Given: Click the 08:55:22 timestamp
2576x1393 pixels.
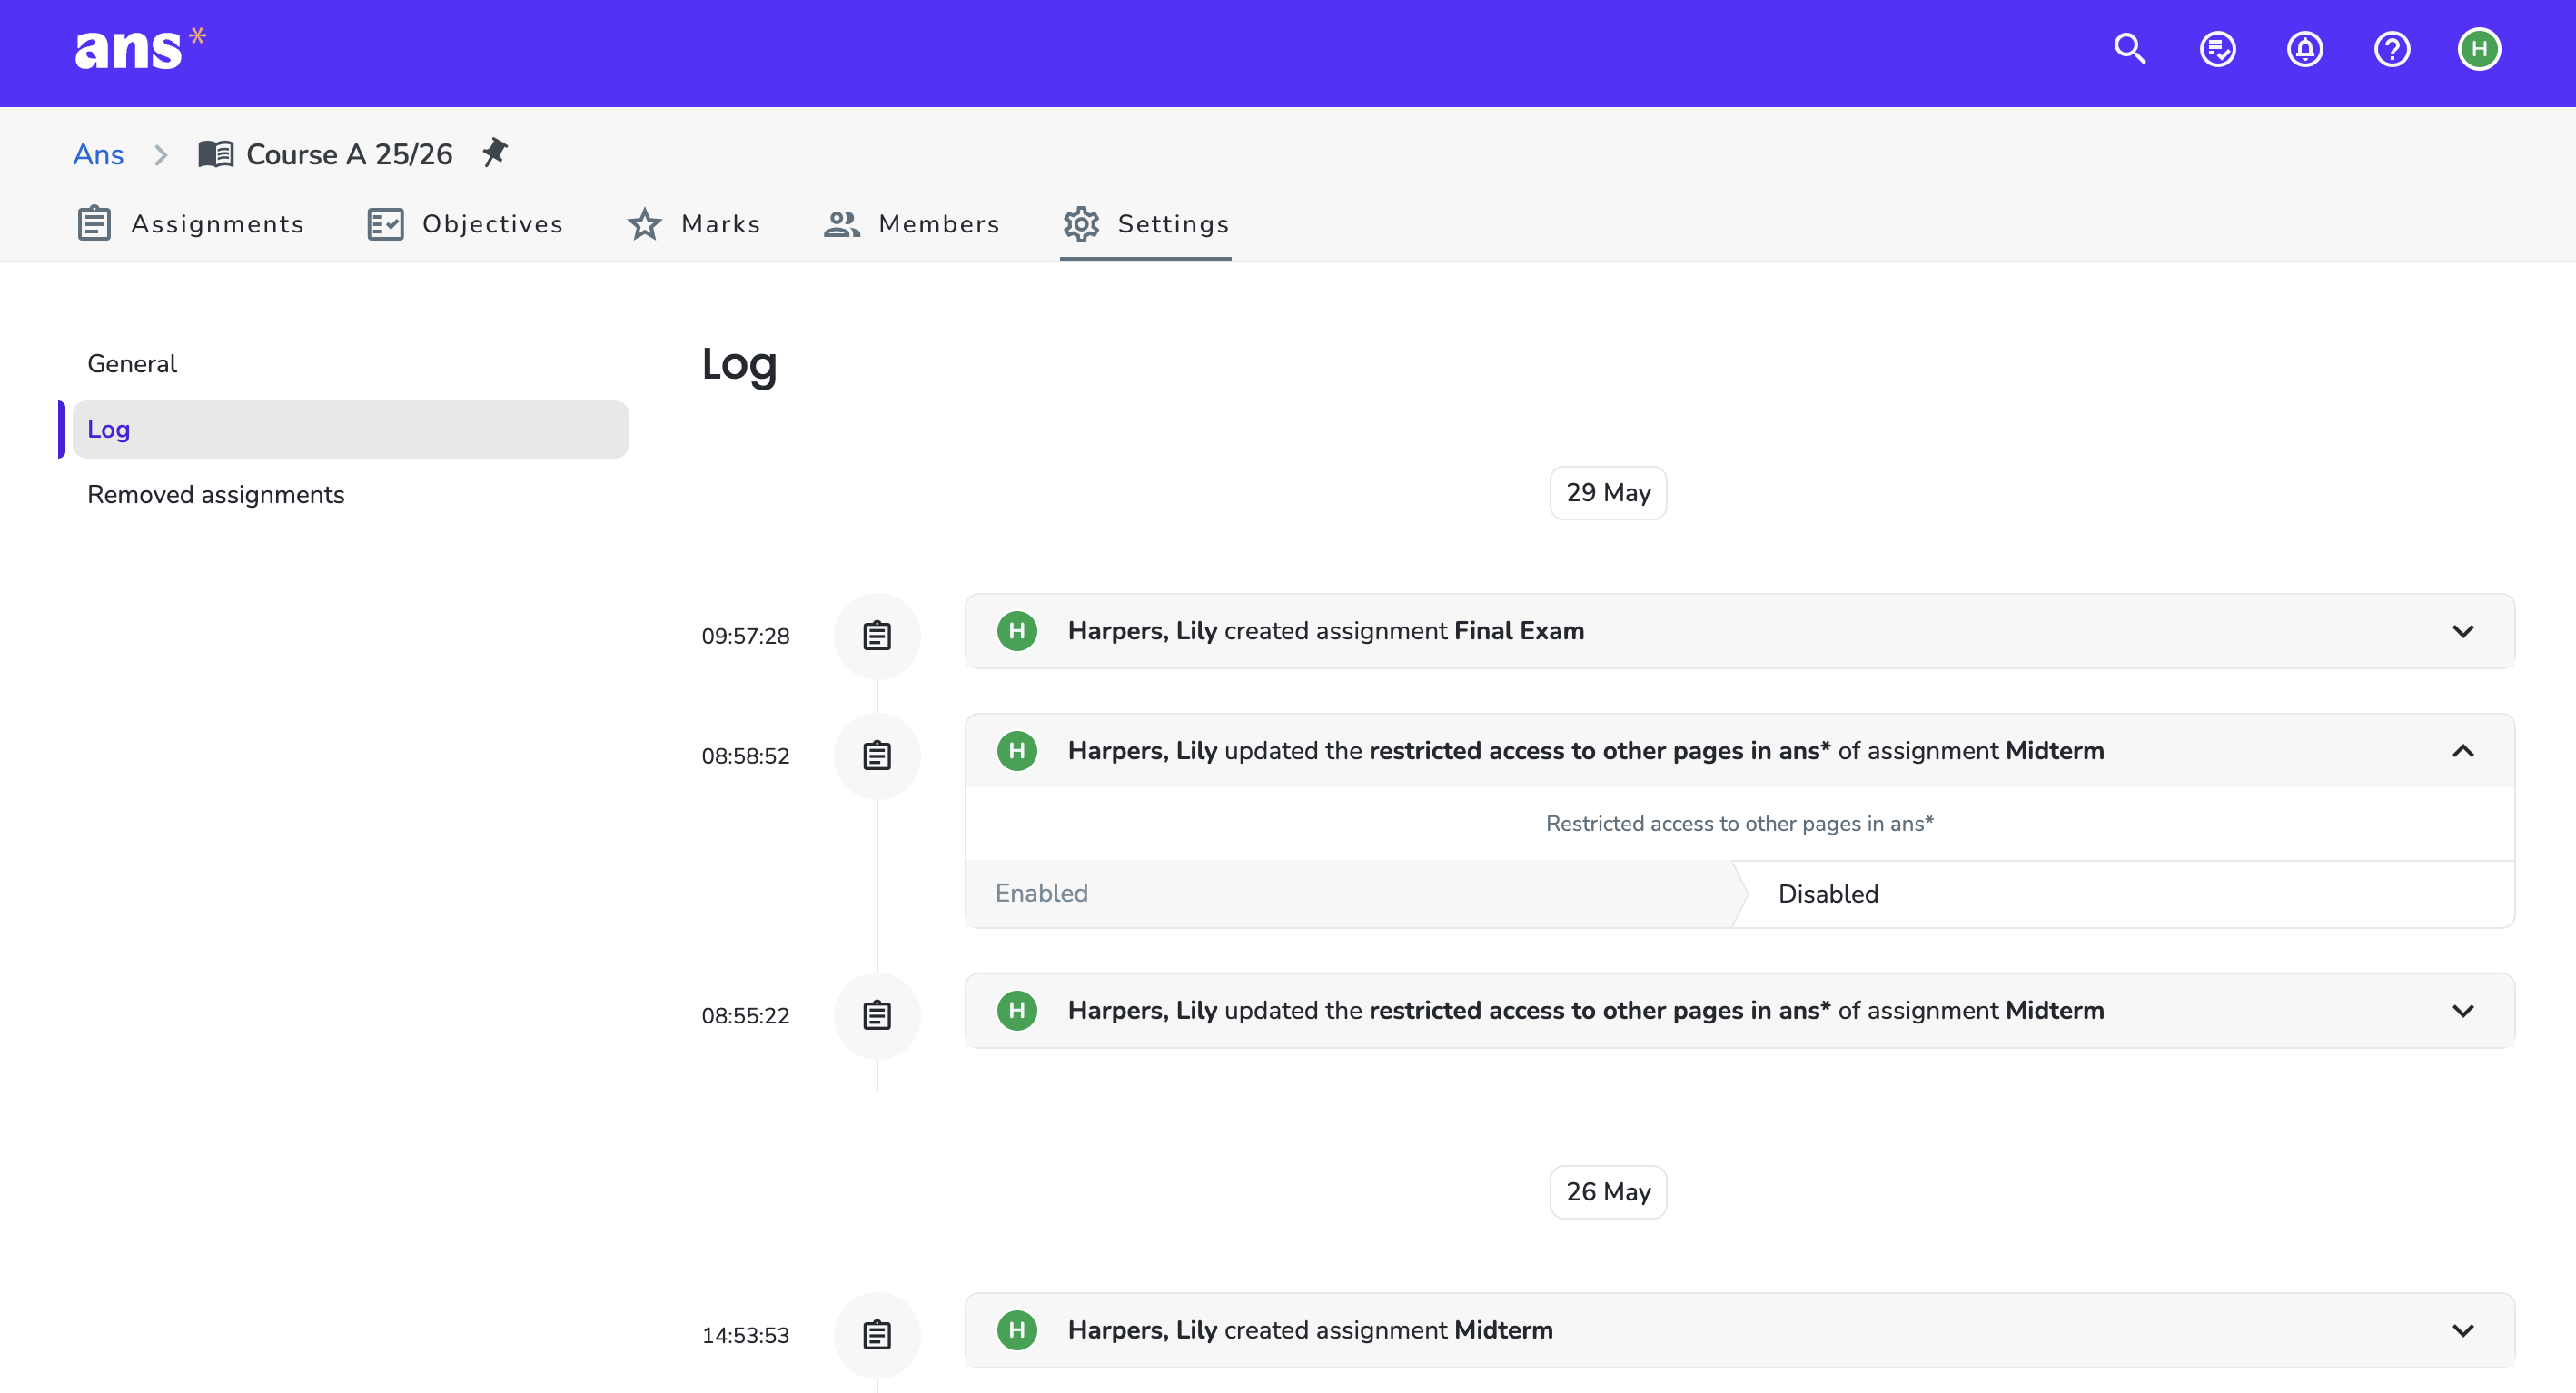Looking at the screenshot, I should pos(745,1015).
